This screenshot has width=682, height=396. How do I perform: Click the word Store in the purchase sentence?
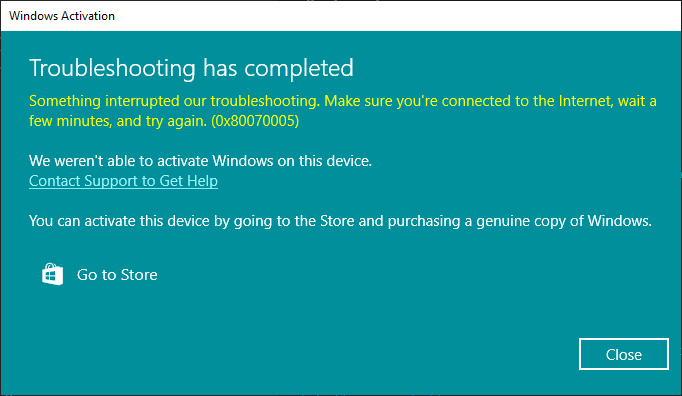pyautogui.click(x=337, y=221)
